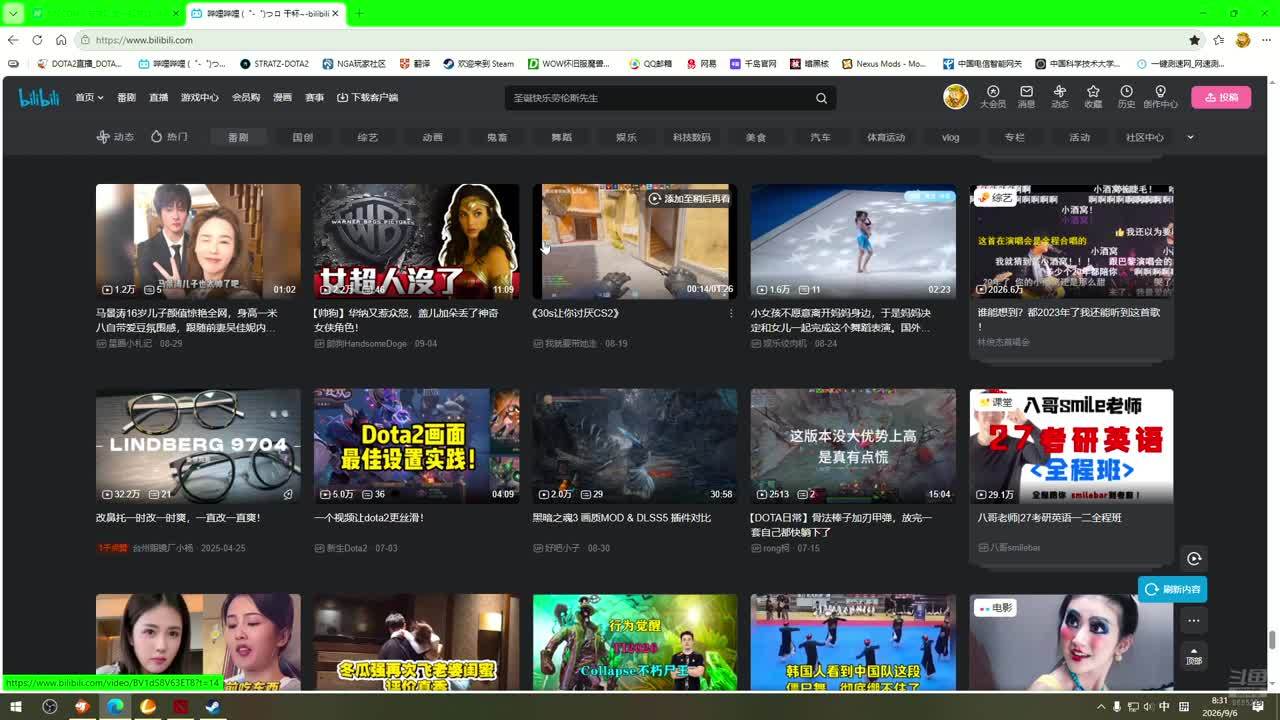Image resolution: width=1280 pixels, height=720 pixels.
Task: Select the 番剧 category tab
Action: pos(238,137)
